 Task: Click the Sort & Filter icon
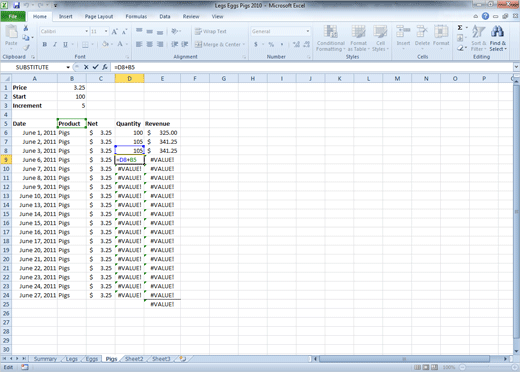(479, 32)
